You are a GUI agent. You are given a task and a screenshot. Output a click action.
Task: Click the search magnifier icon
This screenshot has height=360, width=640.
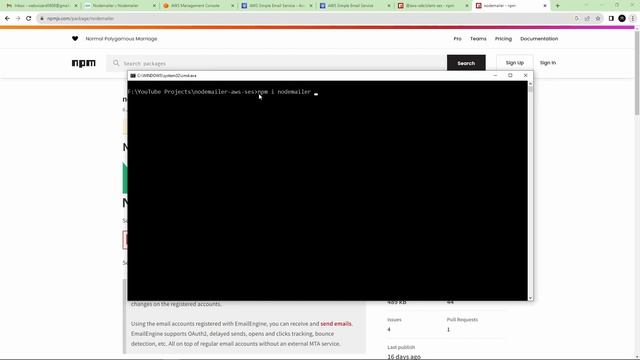click(116, 63)
